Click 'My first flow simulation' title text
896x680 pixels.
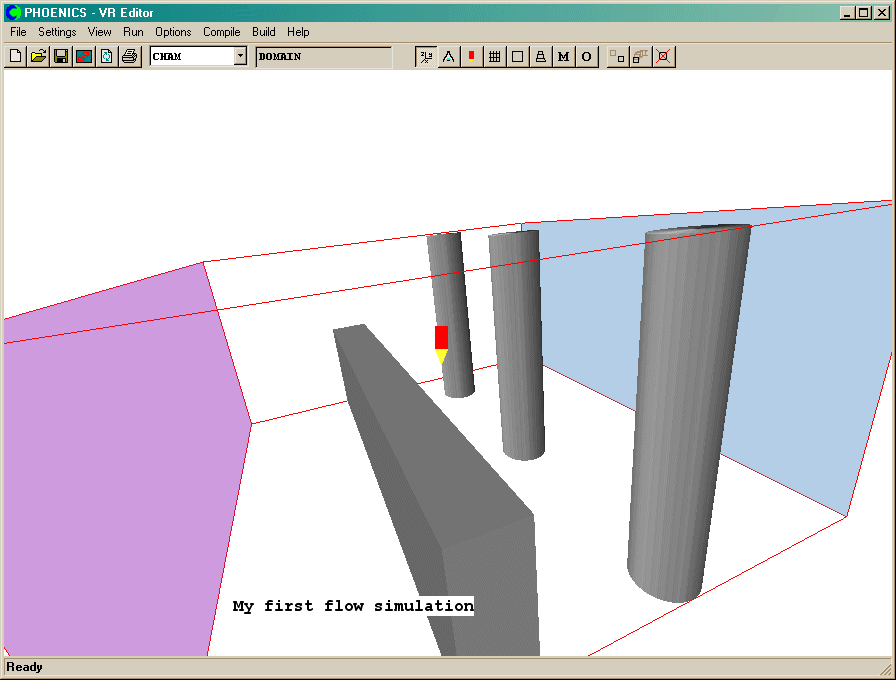353,606
